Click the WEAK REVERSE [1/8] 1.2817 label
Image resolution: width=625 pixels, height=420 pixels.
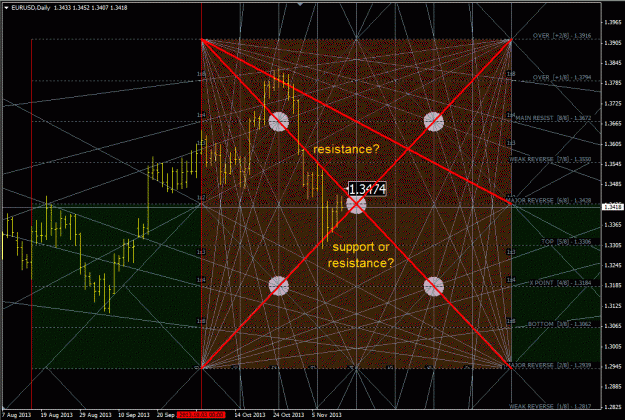pyautogui.click(x=550, y=406)
